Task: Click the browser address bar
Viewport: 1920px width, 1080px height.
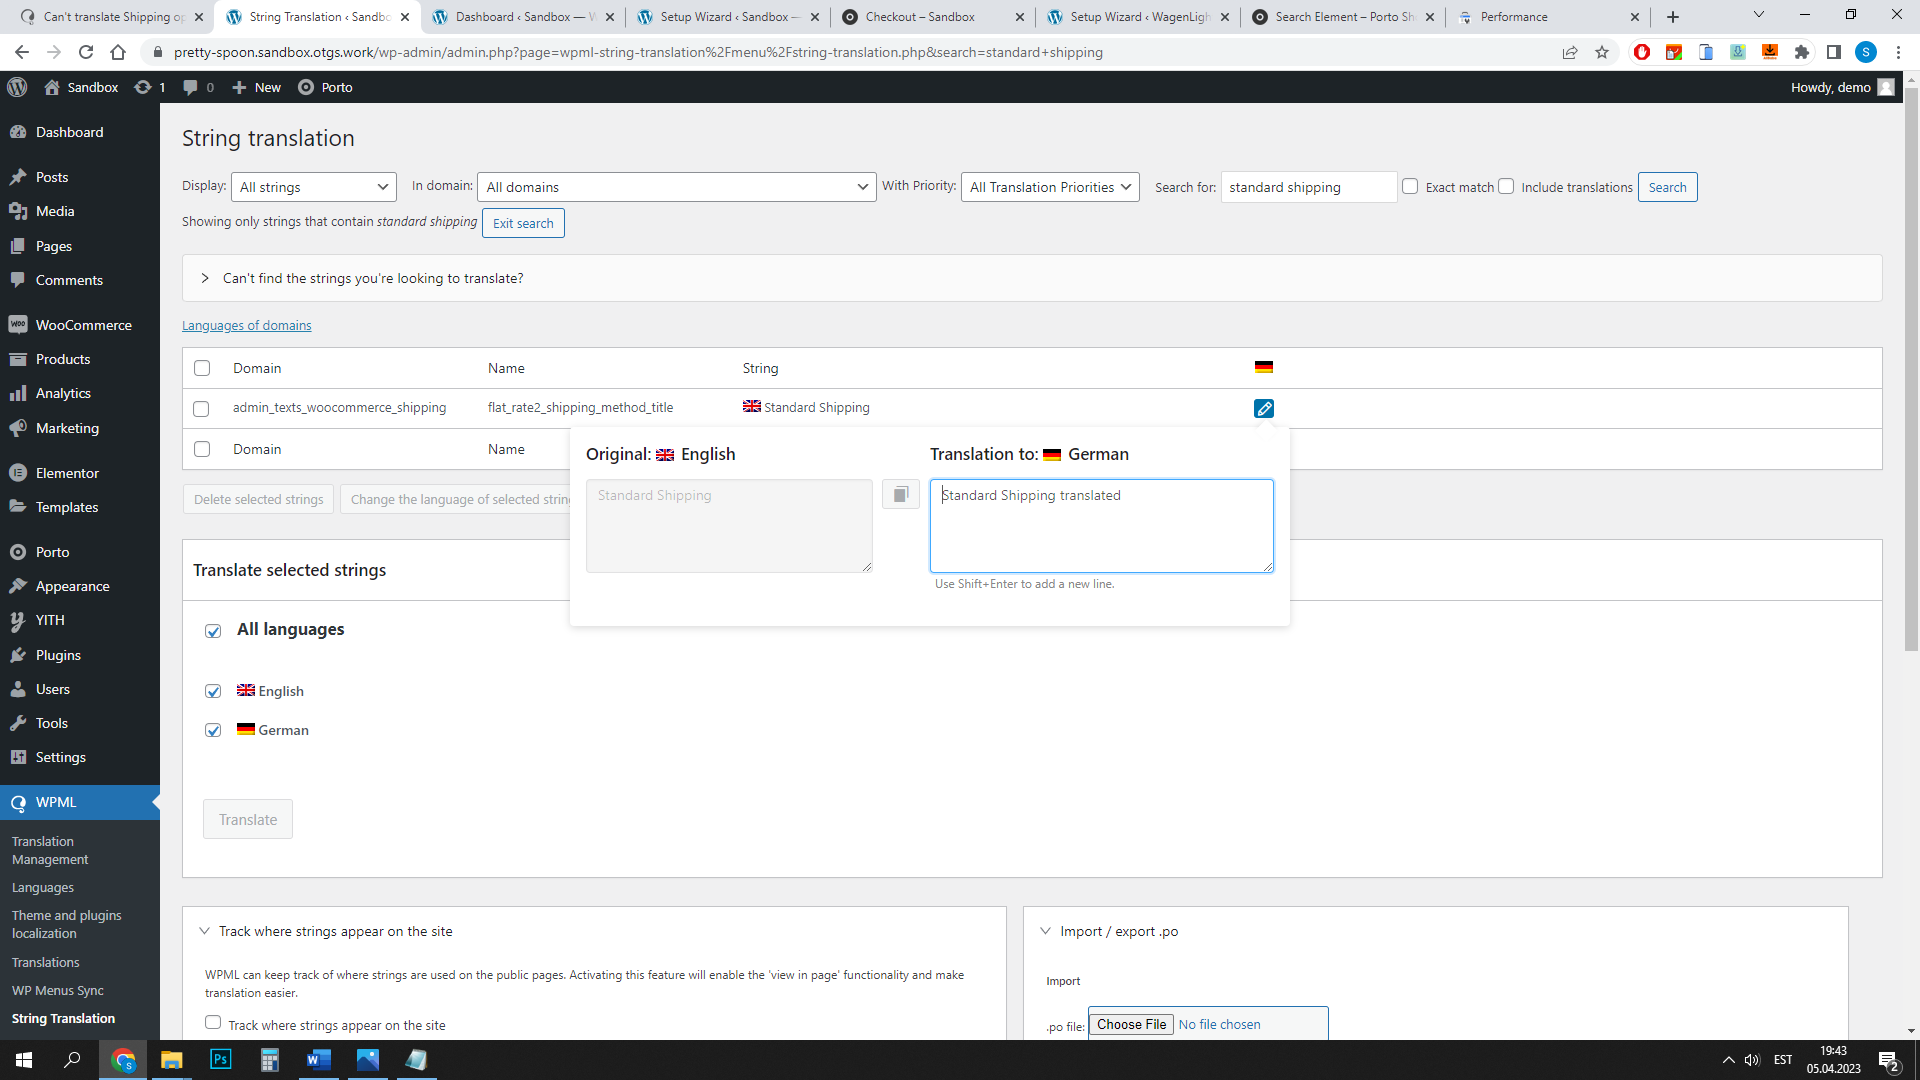Action: [x=850, y=52]
